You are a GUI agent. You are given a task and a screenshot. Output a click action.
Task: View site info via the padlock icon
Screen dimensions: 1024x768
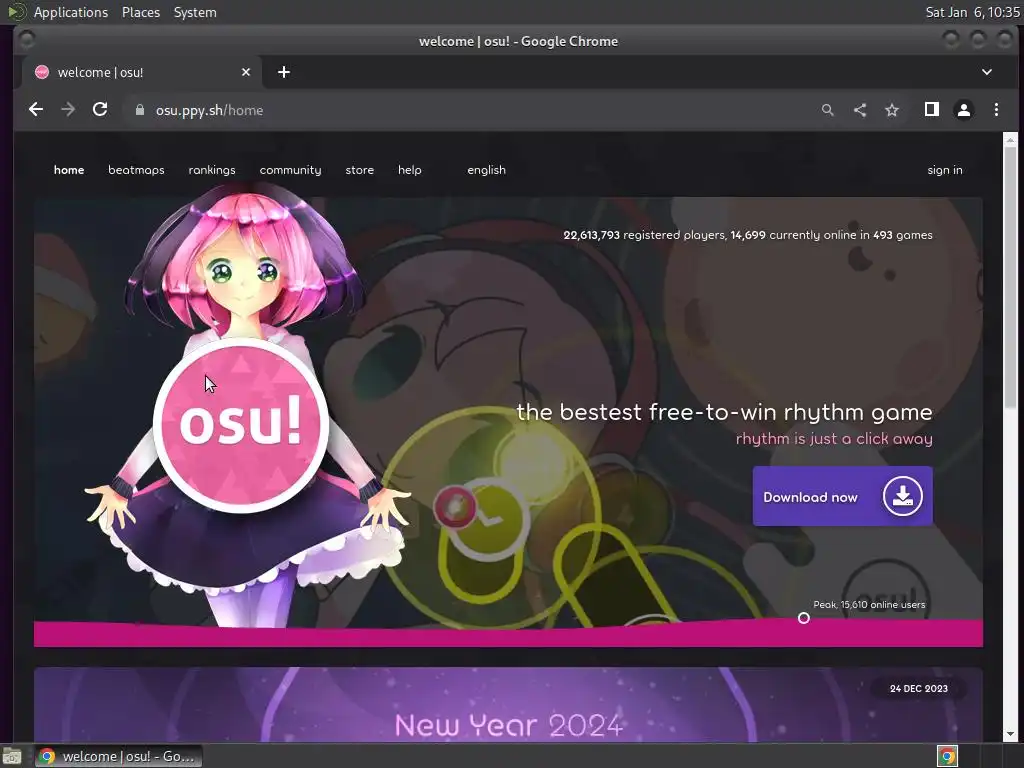click(139, 110)
